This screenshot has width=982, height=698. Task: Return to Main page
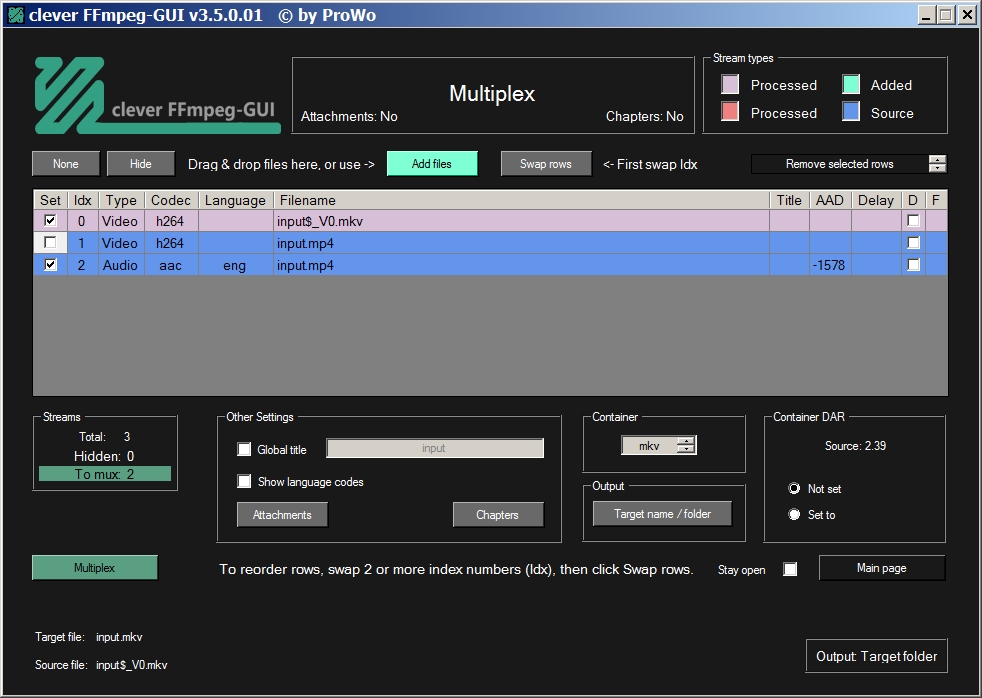coord(882,568)
